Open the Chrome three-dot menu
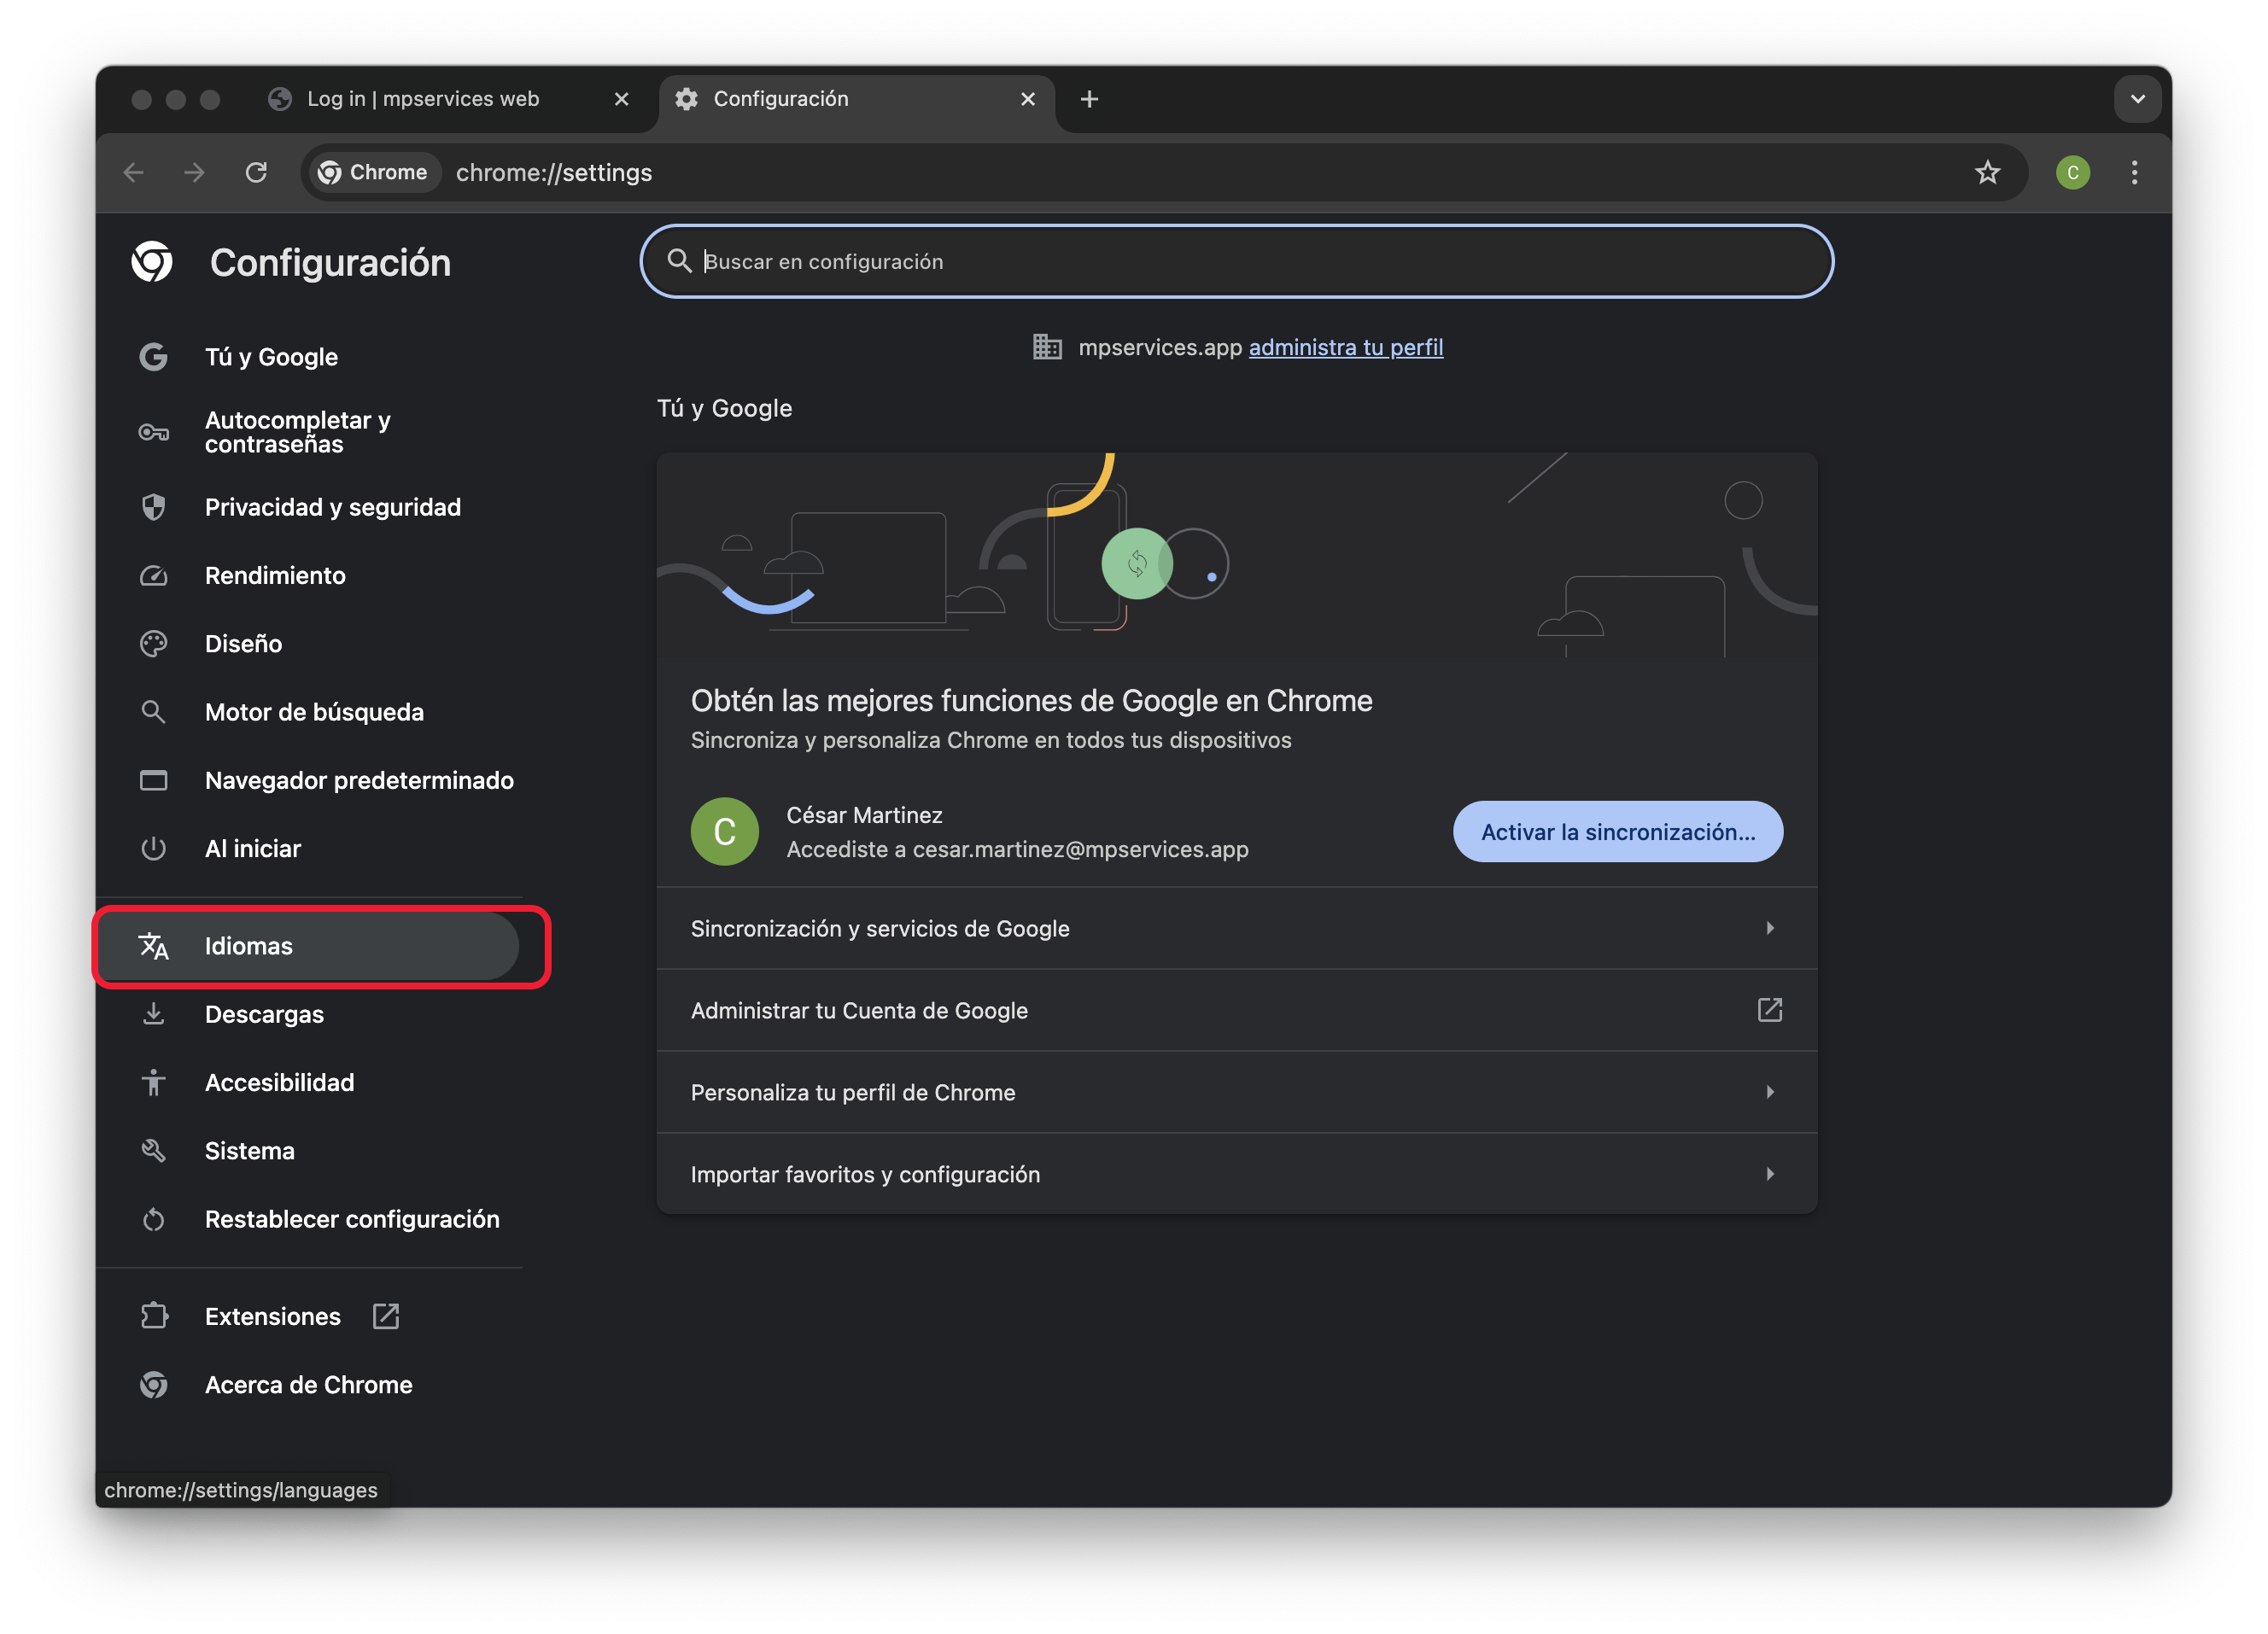 pyautogui.click(x=2134, y=173)
